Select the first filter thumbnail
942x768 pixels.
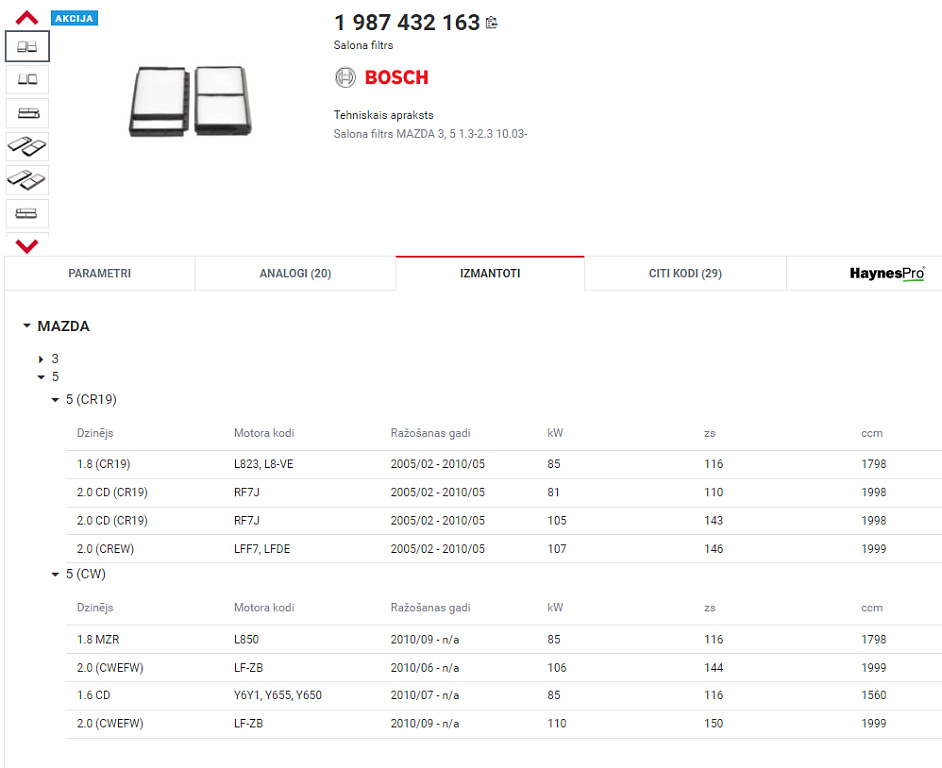tap(27, 46)
